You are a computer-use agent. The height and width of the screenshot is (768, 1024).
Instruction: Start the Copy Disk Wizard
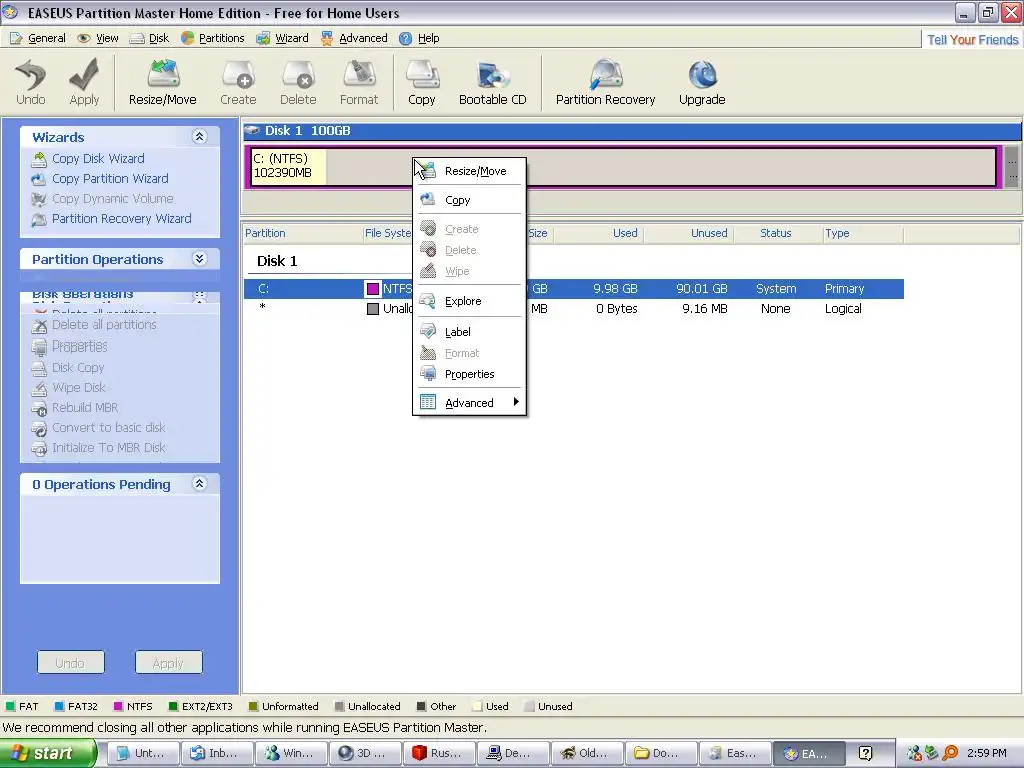pyautogui.click(x=98, y=159)
